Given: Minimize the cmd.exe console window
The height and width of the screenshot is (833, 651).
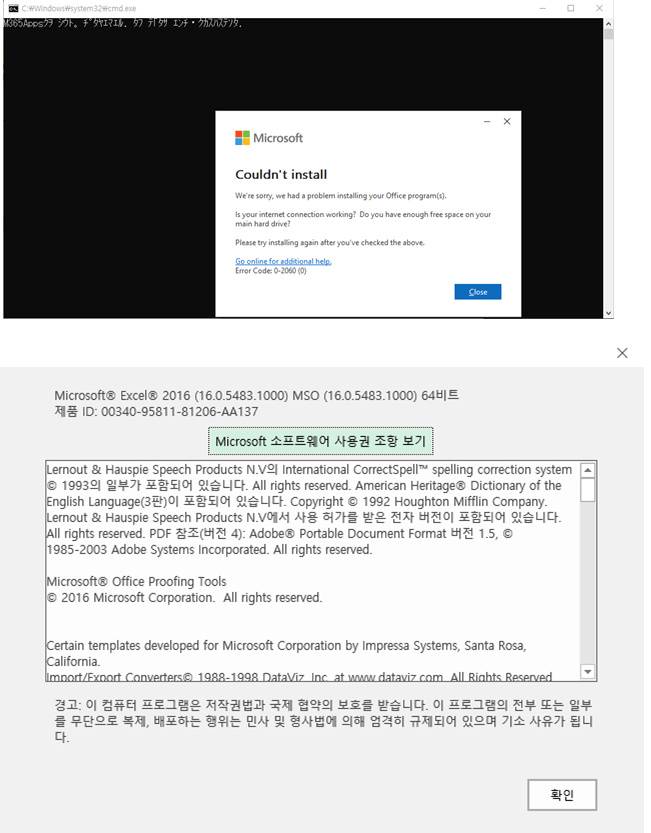Looking at the screenshot, I should pos(543,8).
